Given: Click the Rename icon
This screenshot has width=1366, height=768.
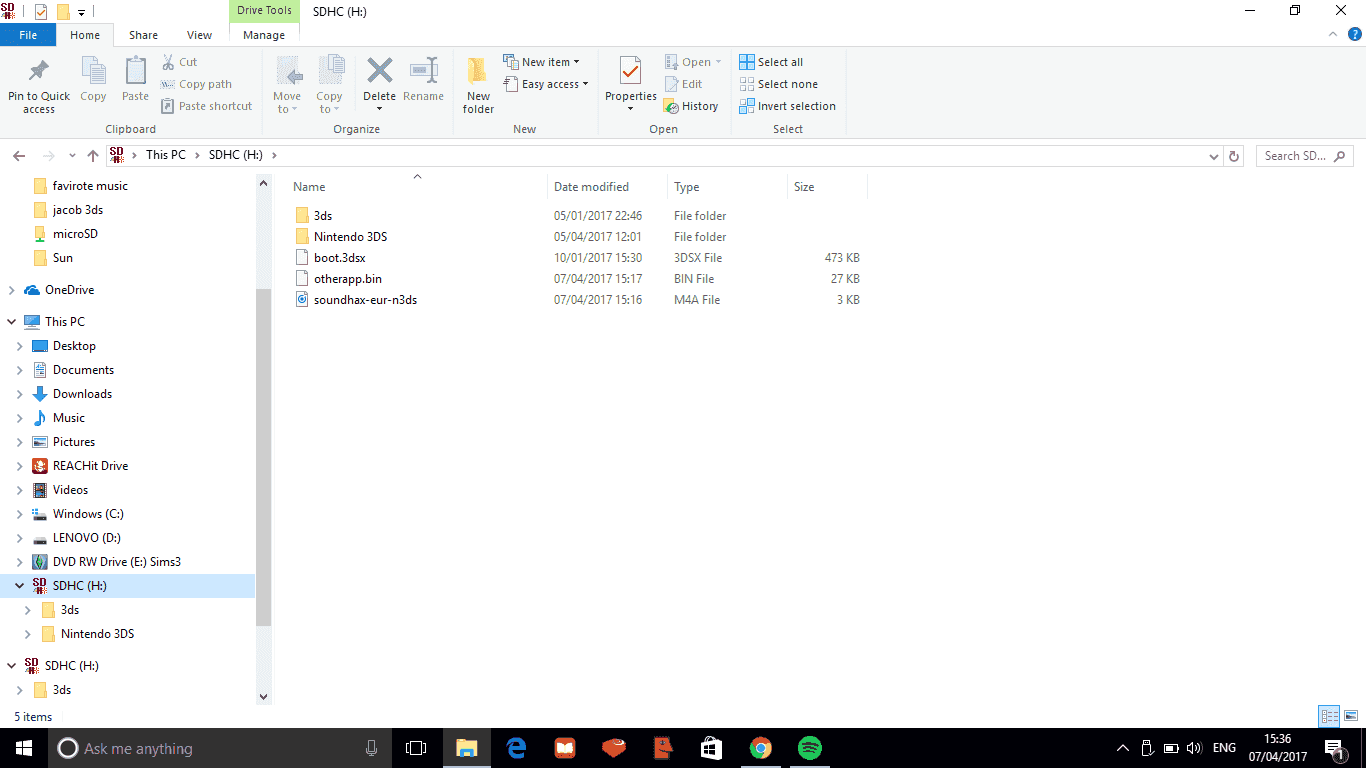Looking at the screenshot, I should (424, 71).
